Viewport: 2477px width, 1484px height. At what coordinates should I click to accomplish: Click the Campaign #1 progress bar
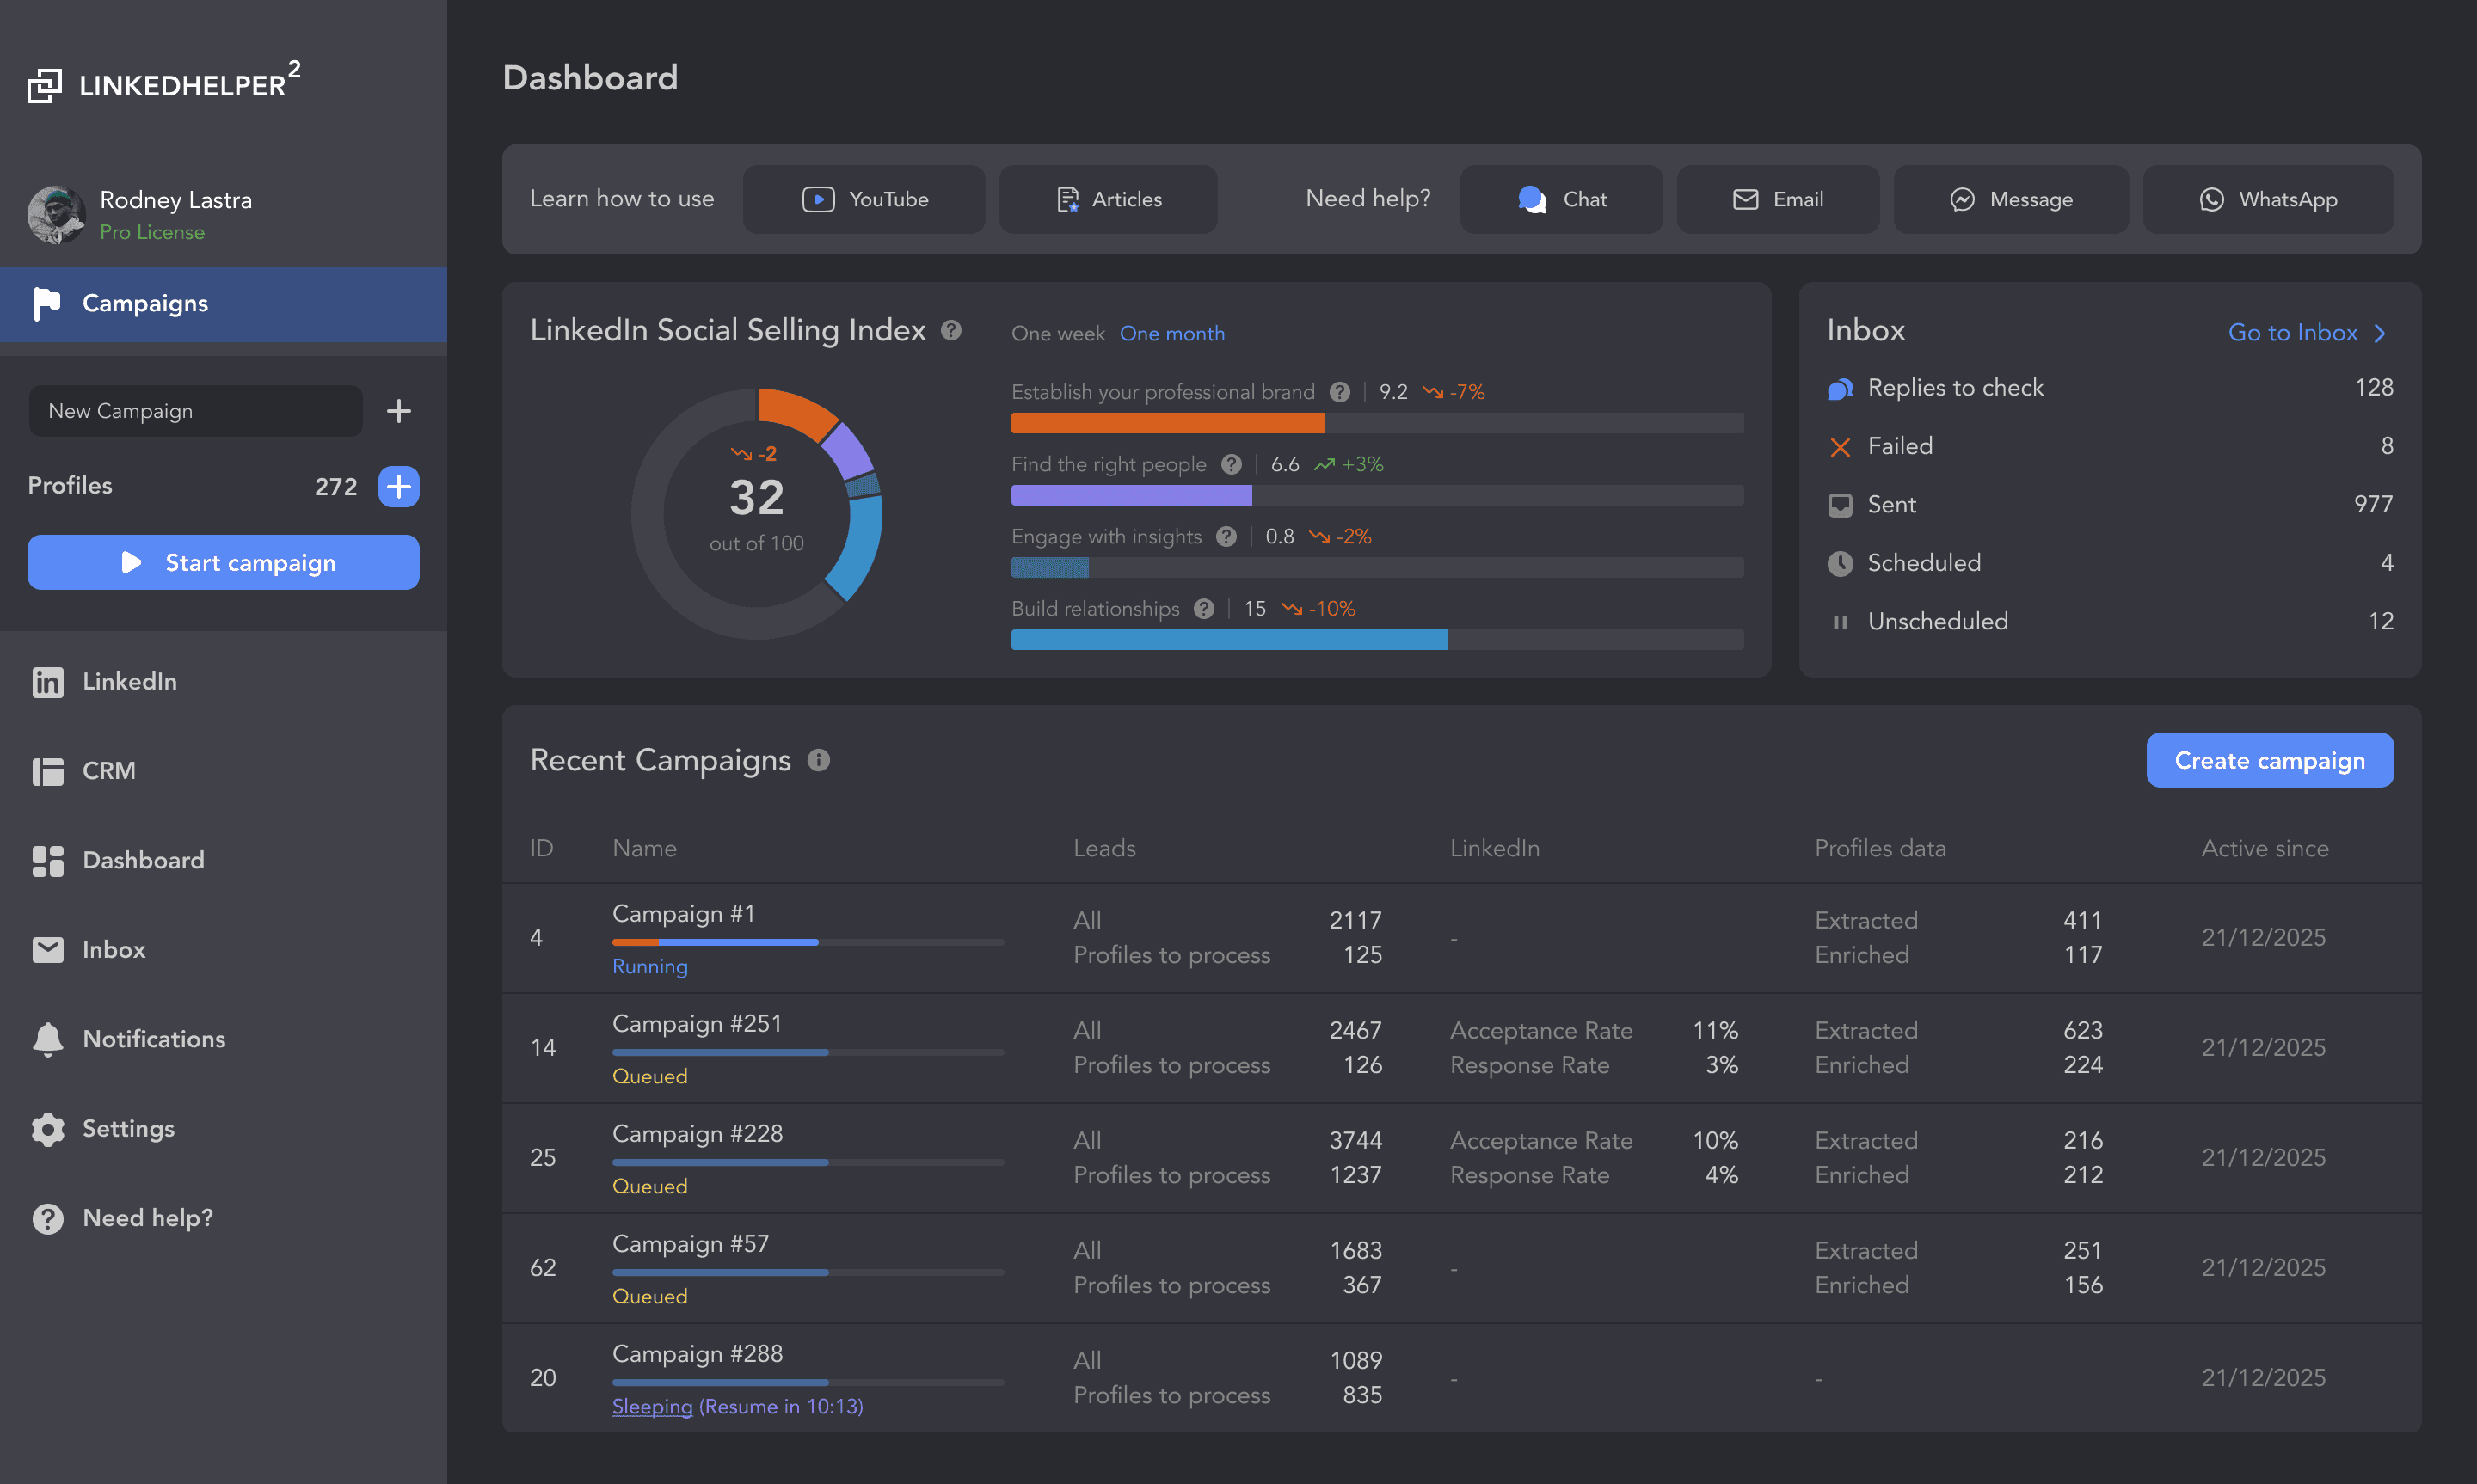click(x=807, y=942)
